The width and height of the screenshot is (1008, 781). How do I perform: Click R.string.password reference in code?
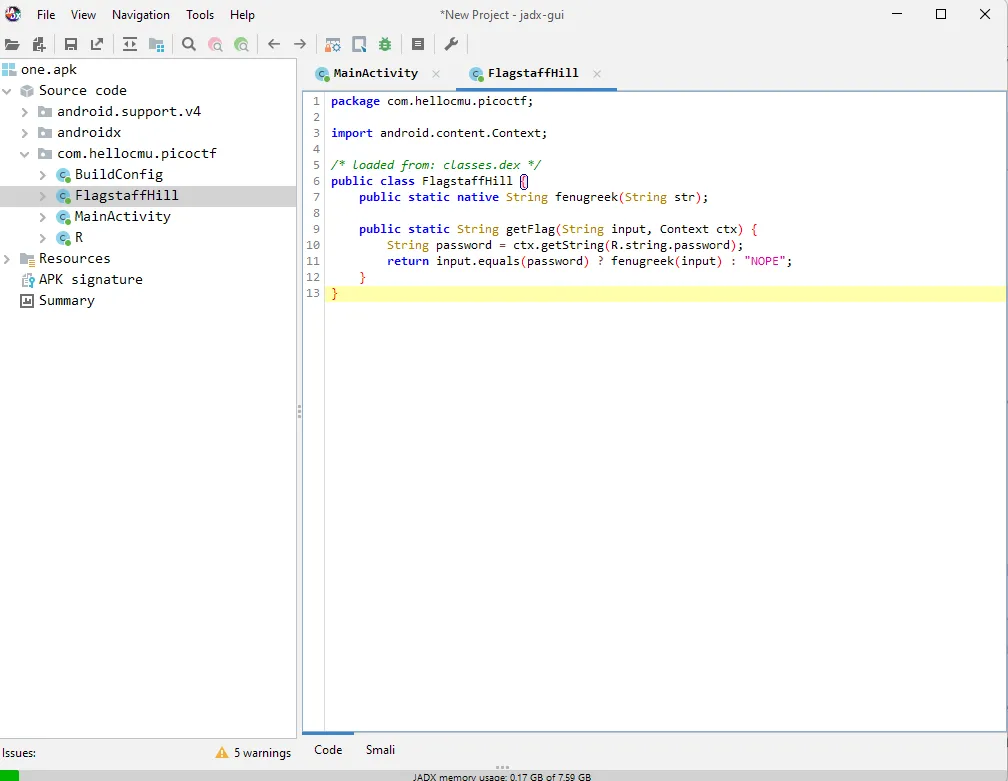(x=670, y=245)
